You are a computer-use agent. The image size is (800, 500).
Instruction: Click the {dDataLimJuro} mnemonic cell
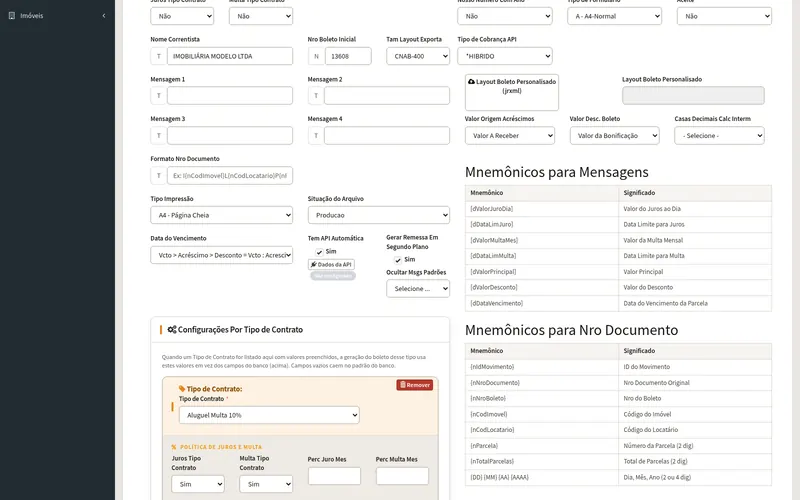[x=541, y=224]
